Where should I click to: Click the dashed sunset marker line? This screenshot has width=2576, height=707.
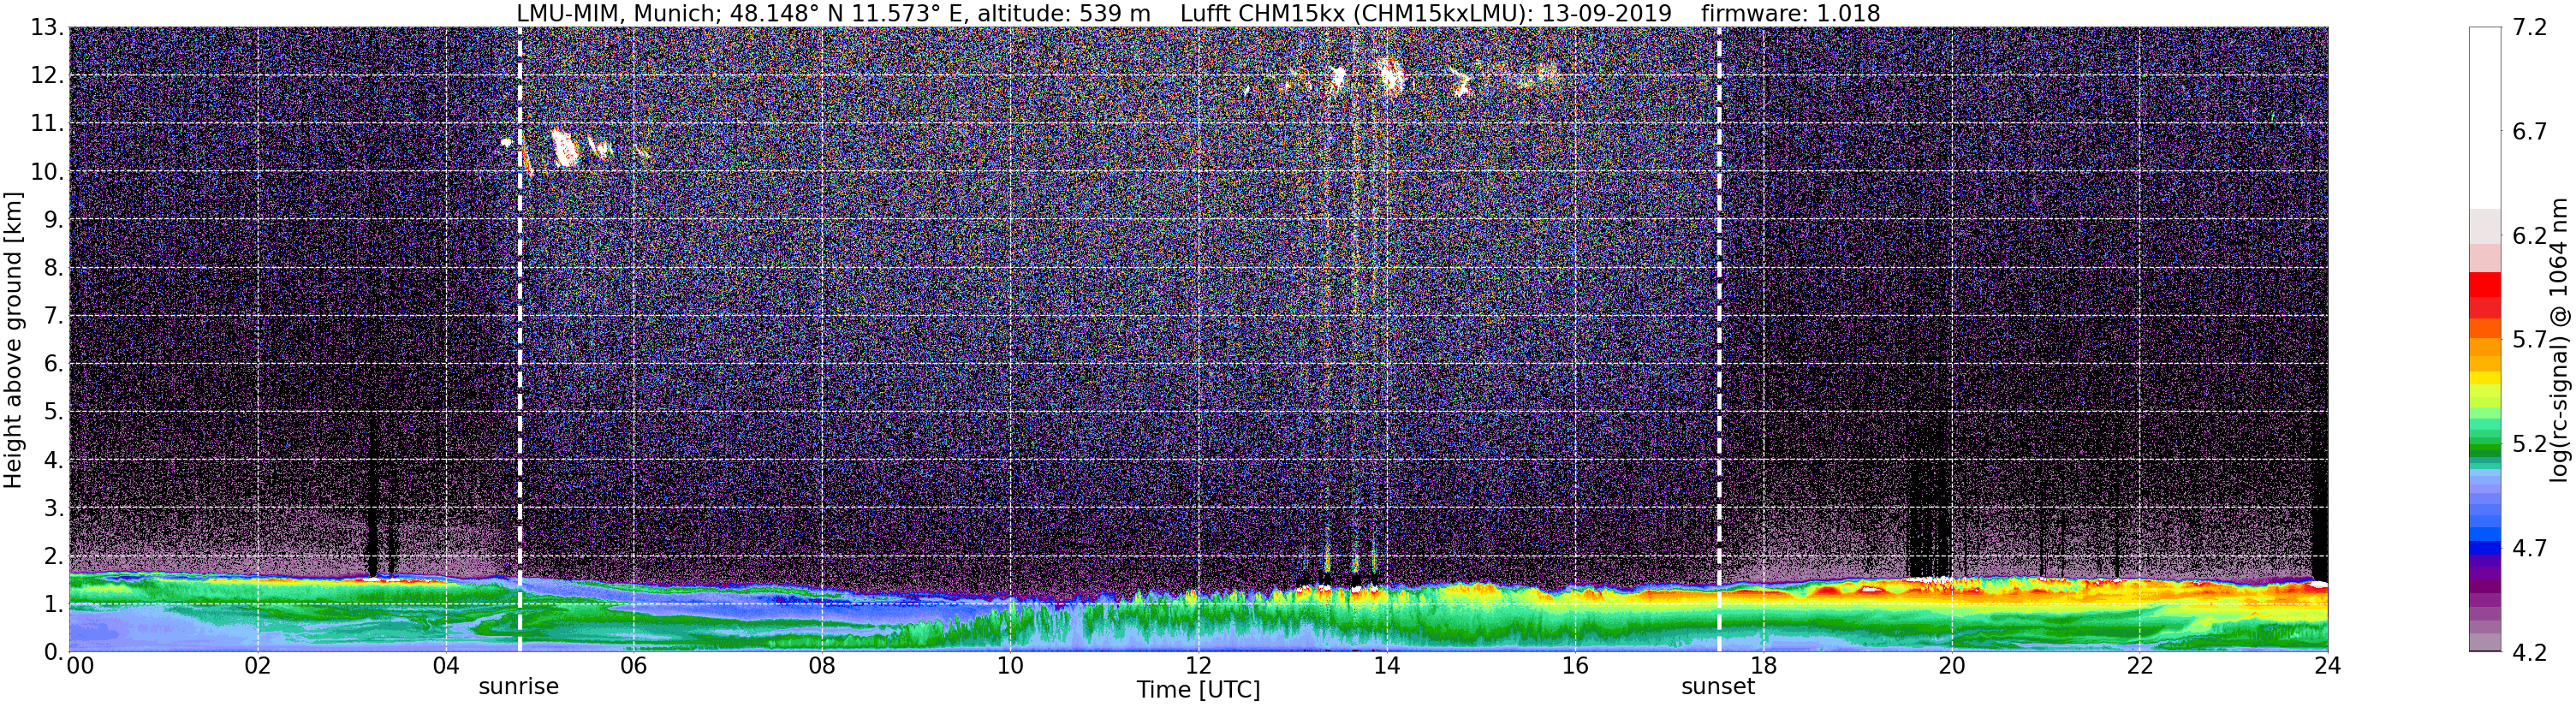1719,340
